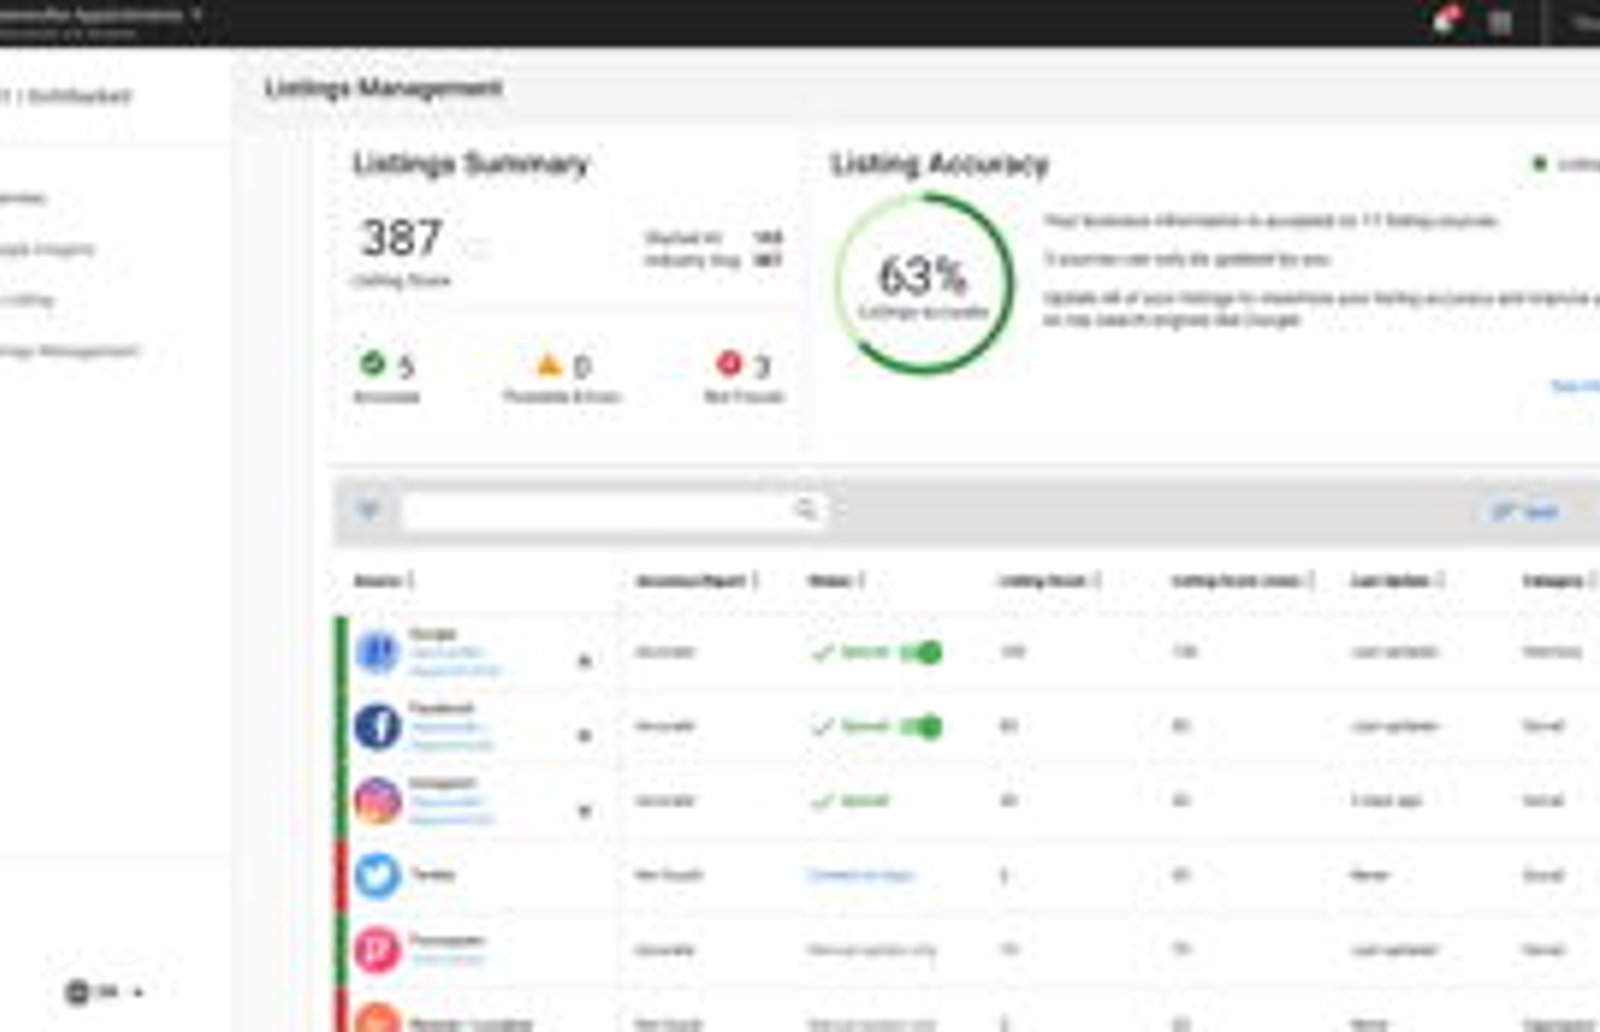1600x1032 pixels.
Task: Click the green check in Facebook status
Action: [822, 727]
